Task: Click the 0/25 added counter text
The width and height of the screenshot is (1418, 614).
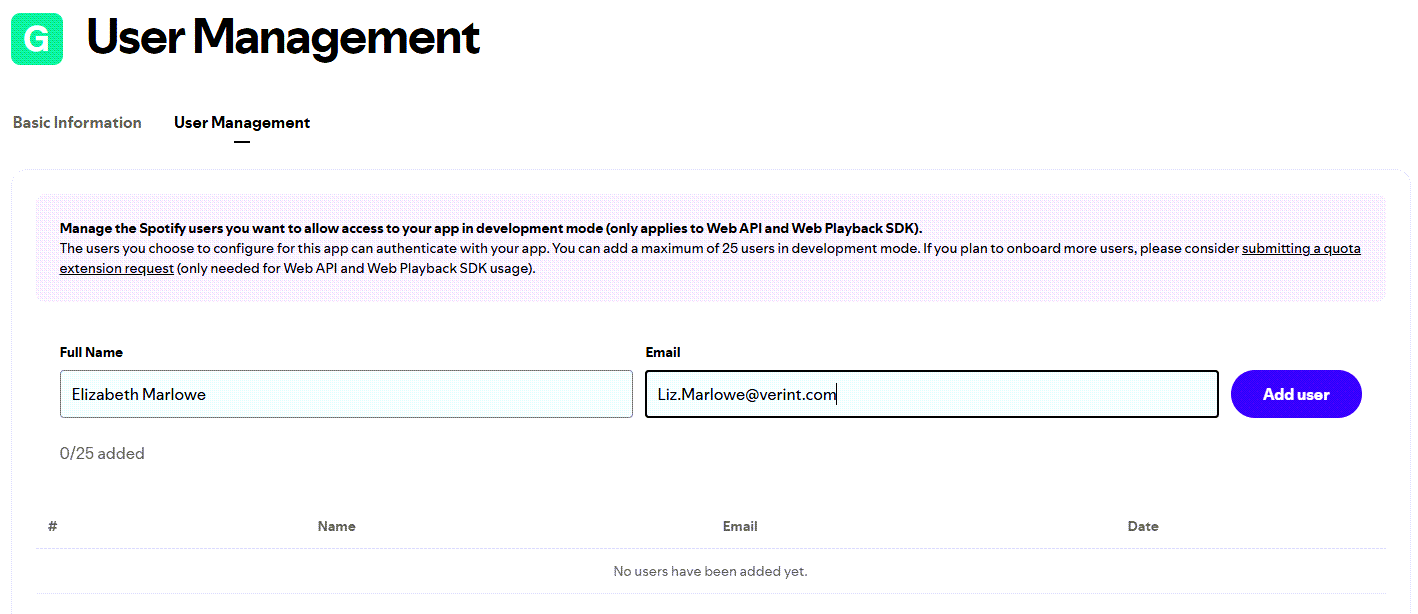Action: [x=101, y=453]
